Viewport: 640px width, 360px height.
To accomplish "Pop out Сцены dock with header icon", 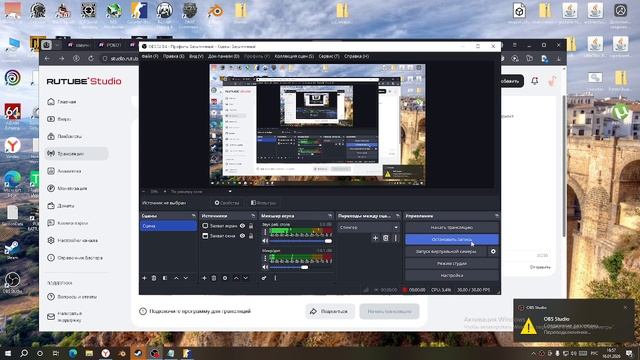I will click(193, 216).
